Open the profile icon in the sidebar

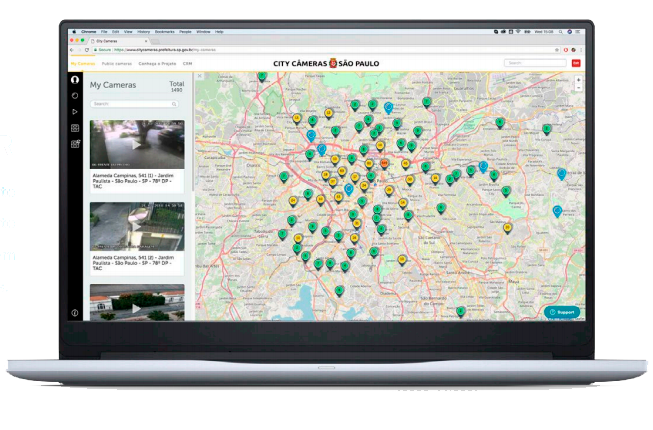tap(75, 78)
